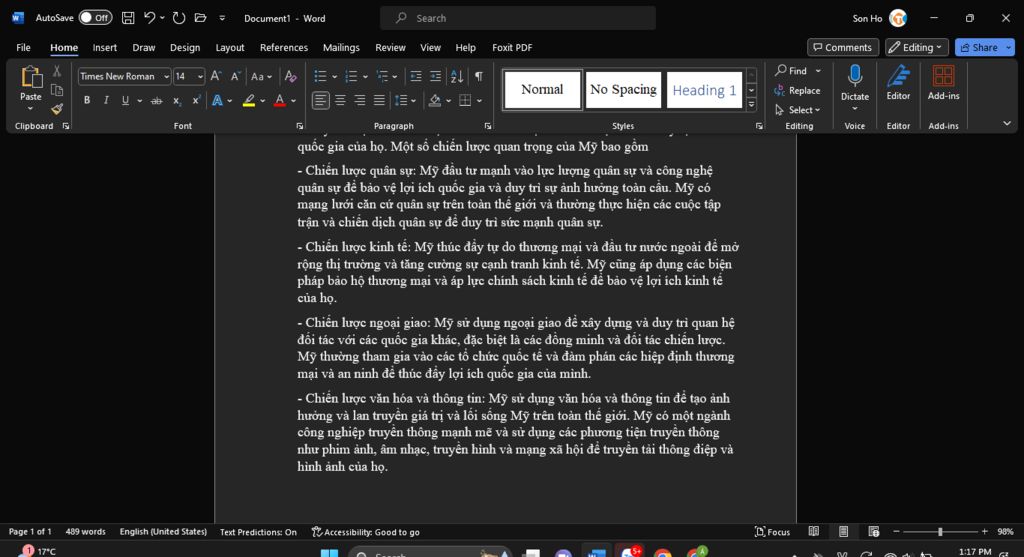Toggle the AutoSave switch
This screenshot has width=1024, height=557.
(95, 18)
